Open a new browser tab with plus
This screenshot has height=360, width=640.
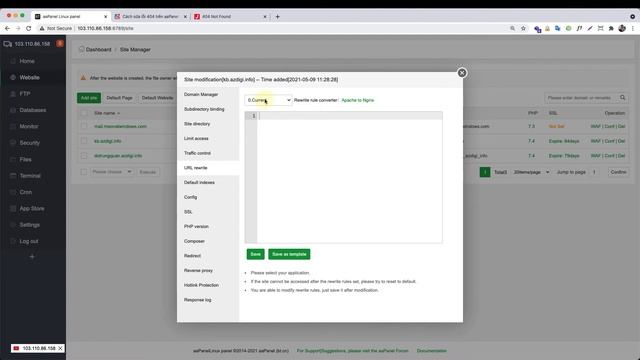point(278,17)
